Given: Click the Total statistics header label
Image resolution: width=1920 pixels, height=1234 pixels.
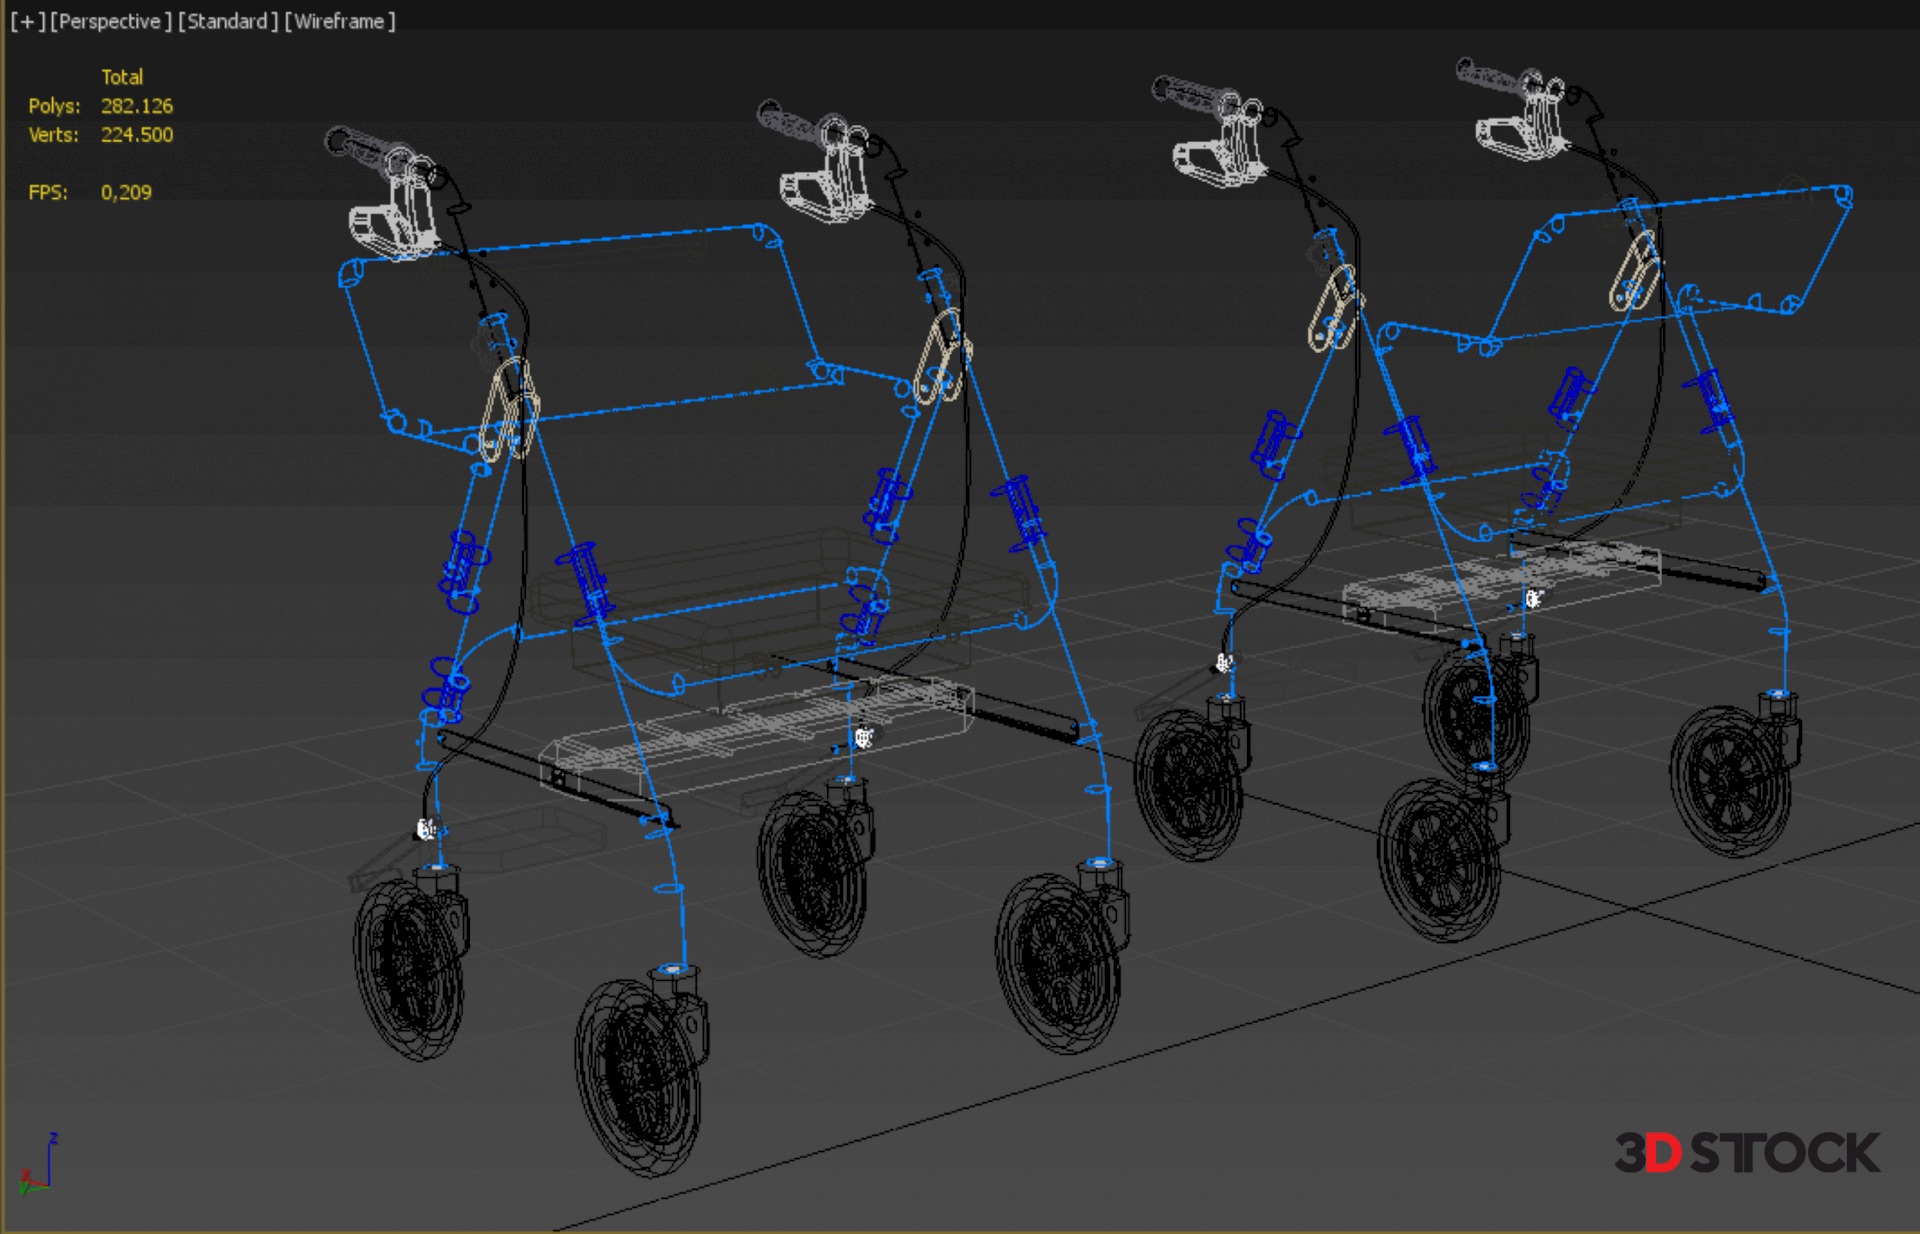Looking at the screenshot, I should click(x=122, y=77).
